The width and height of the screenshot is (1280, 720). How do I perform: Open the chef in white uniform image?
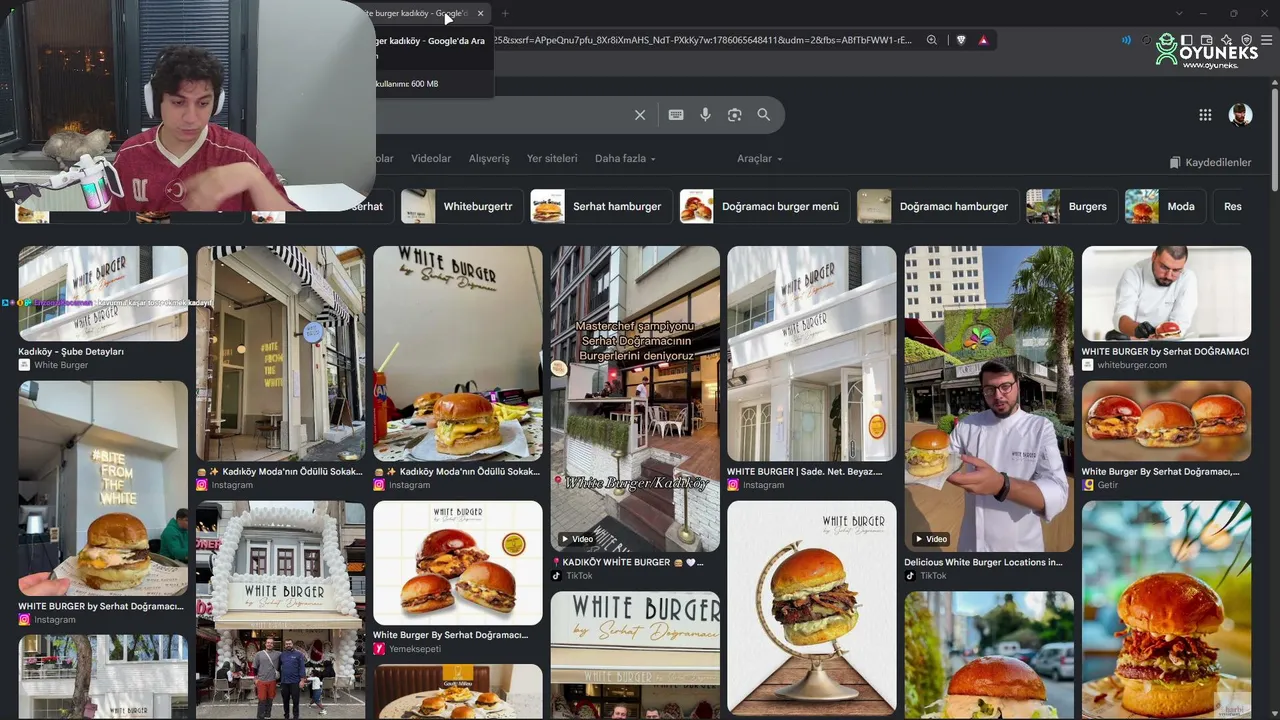1166,294
